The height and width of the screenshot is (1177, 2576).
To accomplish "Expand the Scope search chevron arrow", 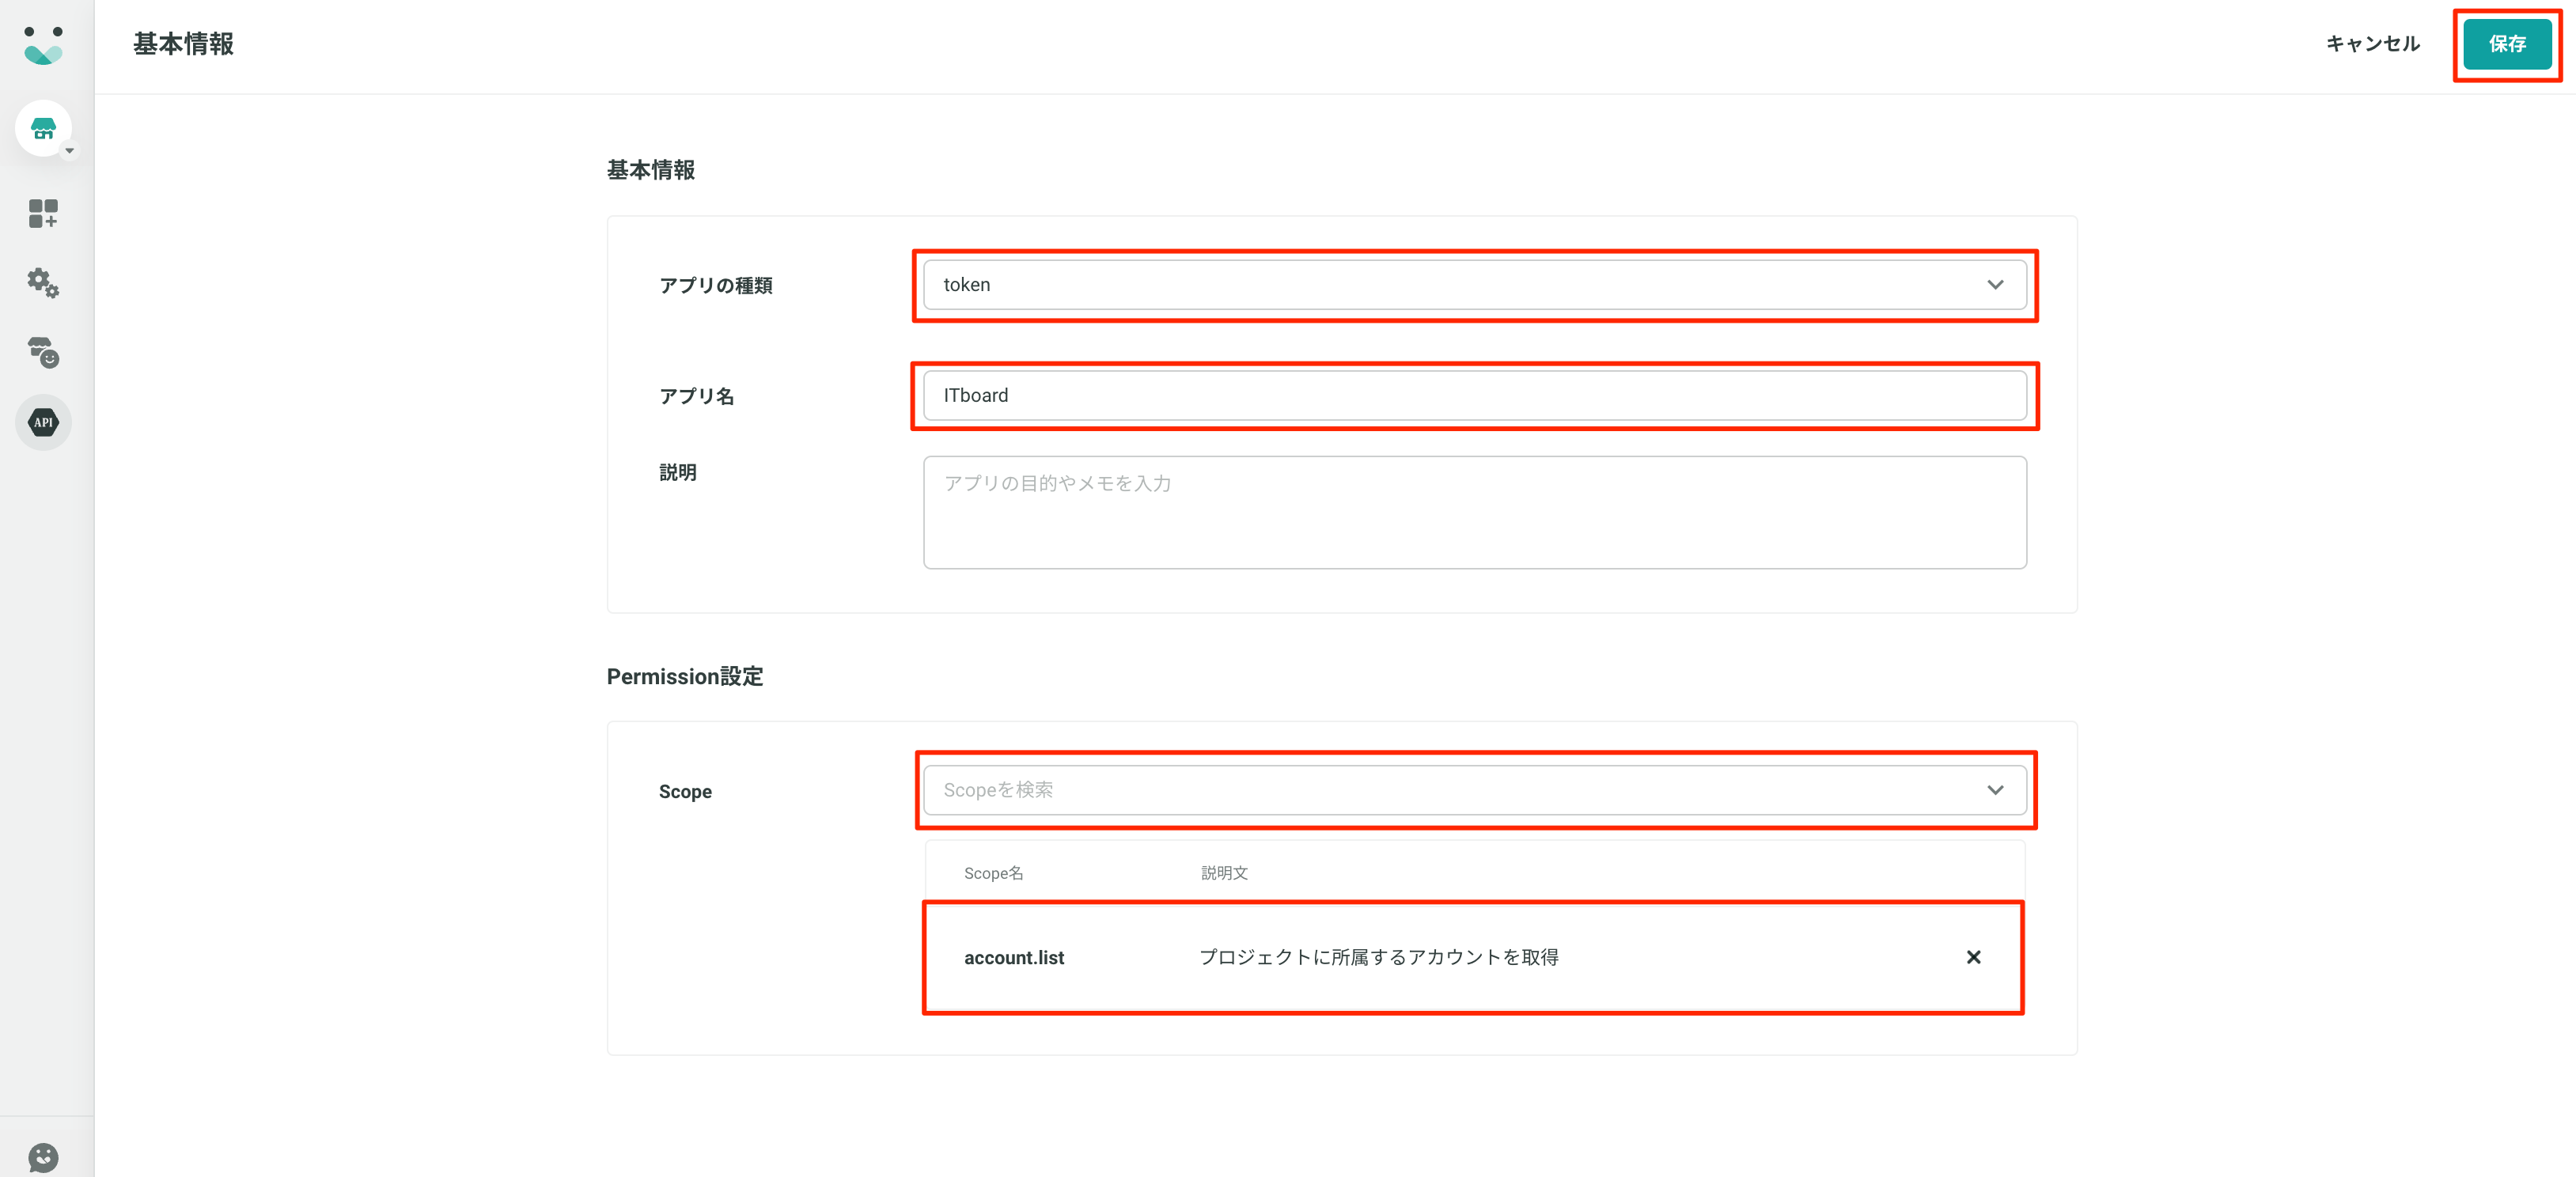I will point(1995,790).
